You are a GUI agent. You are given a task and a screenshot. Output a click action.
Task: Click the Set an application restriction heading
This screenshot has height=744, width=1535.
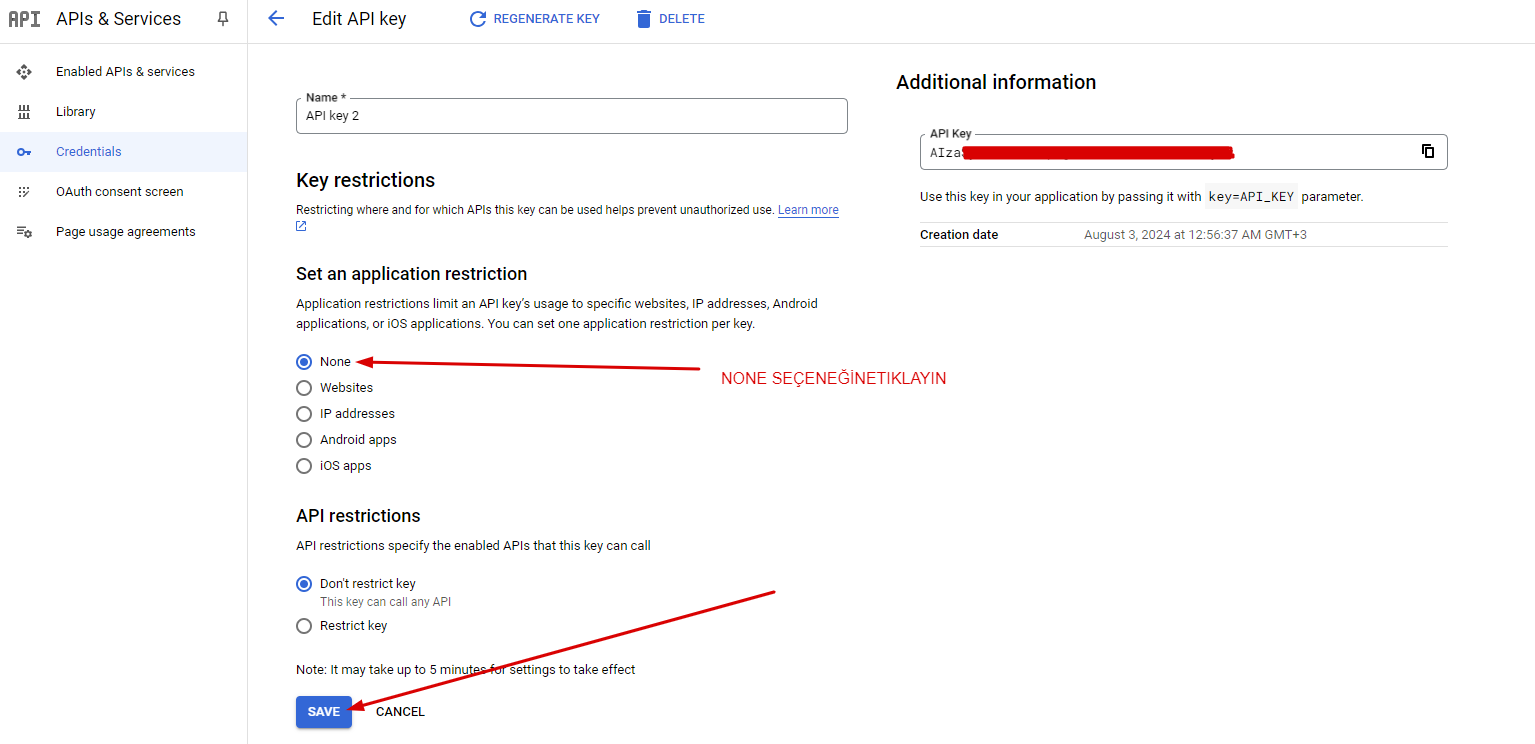click(x=412, y=274)
